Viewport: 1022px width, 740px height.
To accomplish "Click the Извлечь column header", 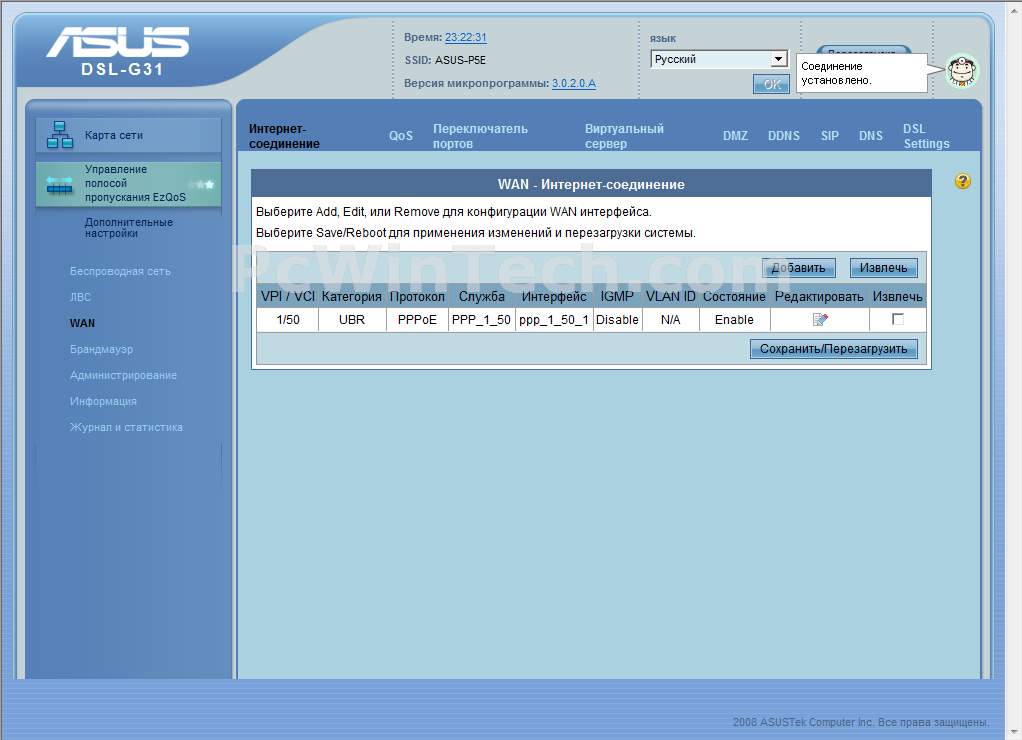I will [x=898, y=297].
